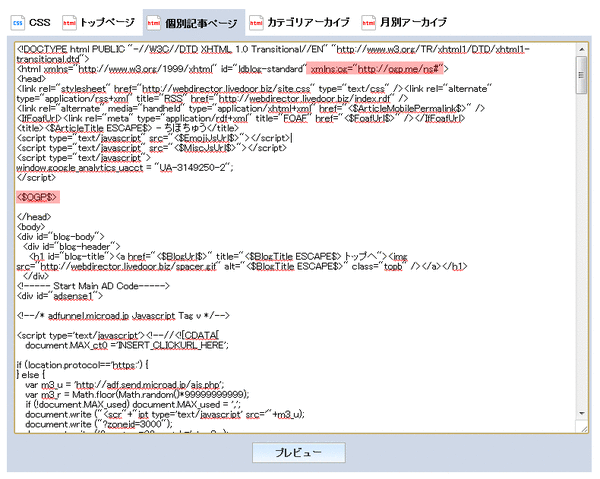Viewport: 600px width, 479px height.
Task: Click the html icon beside トップページ
Action: tap(69, 23)
